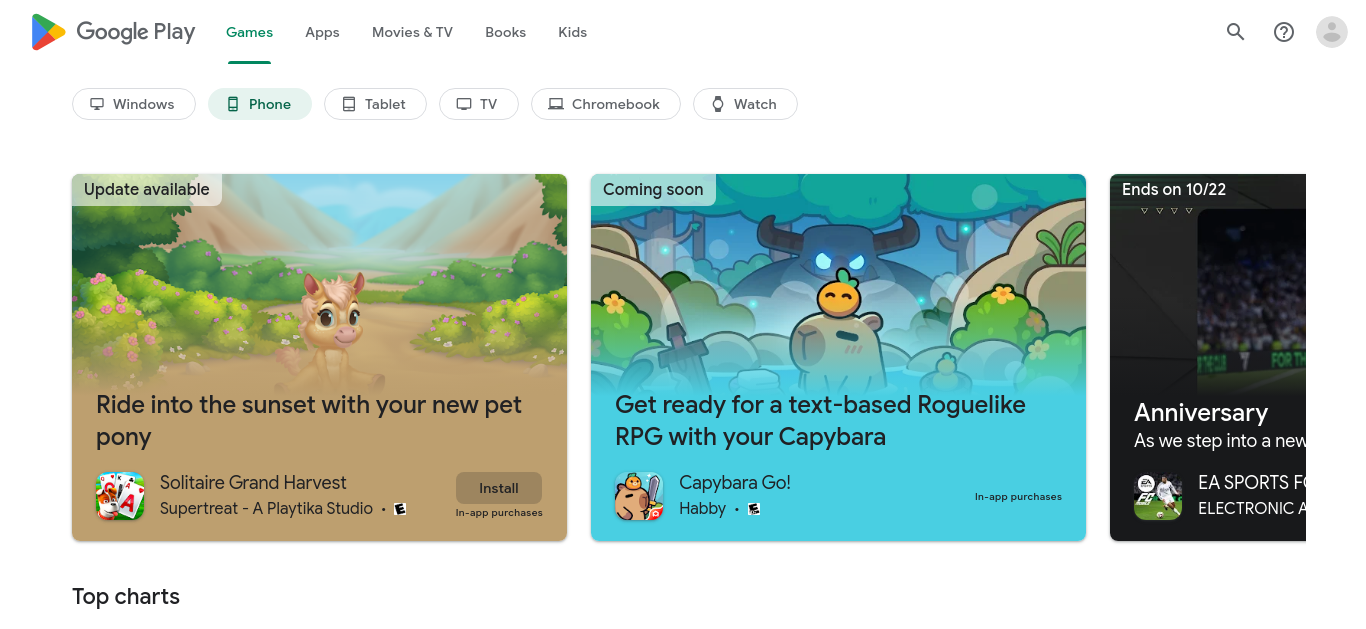Click the rating badge beside Habby
The image size is (1366, 629).
[x=754, y=509]
